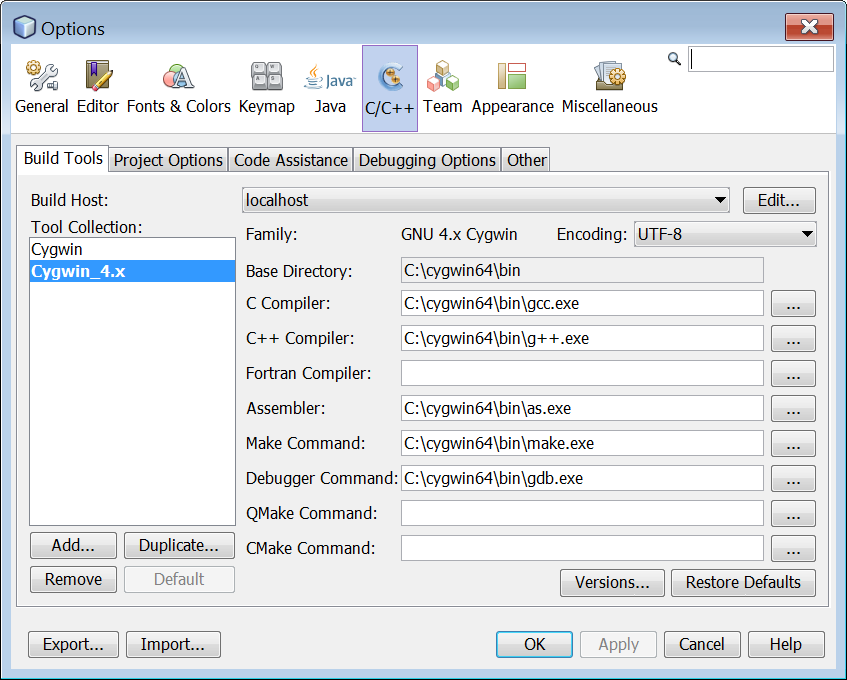This screenshot has height=680, width=847.
Task: Click the Import... button
Action: tap(173, 644)
